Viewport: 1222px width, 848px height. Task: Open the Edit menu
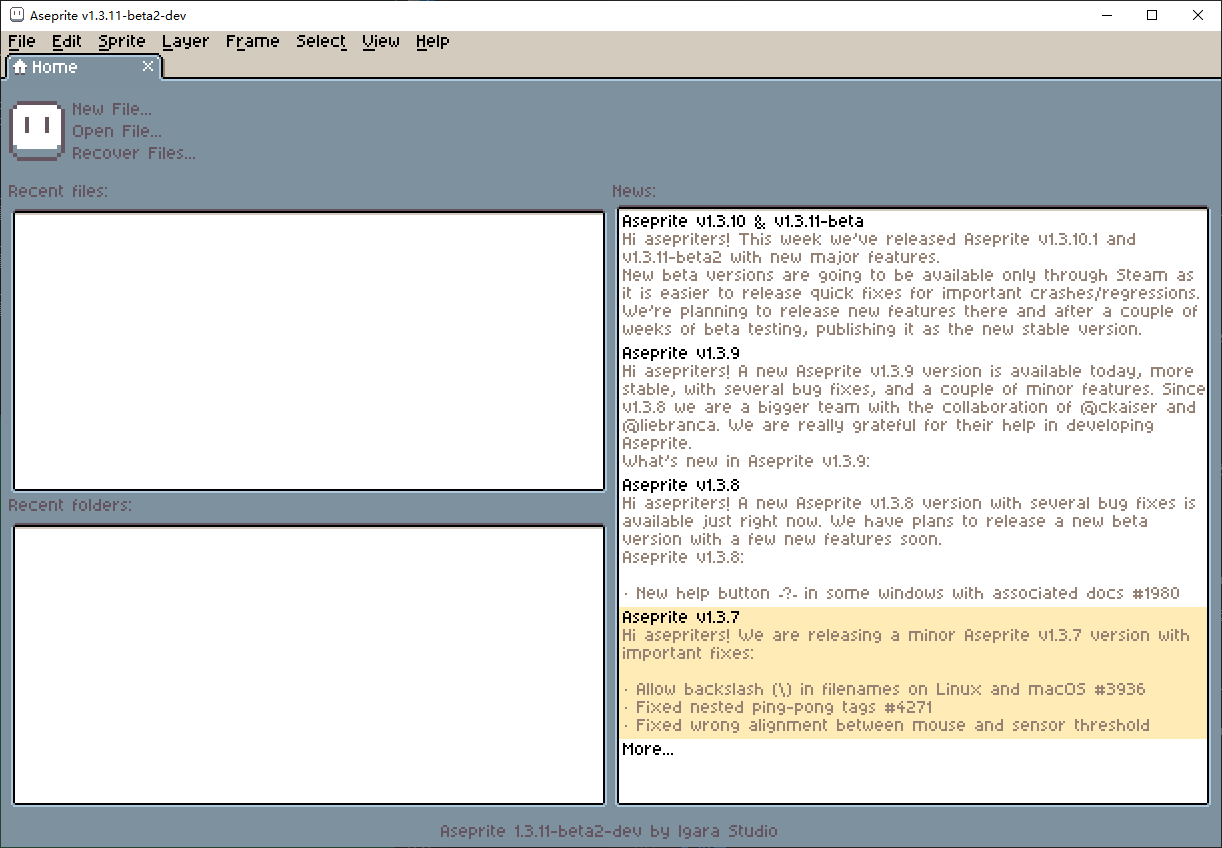click(x=67, y=41)
